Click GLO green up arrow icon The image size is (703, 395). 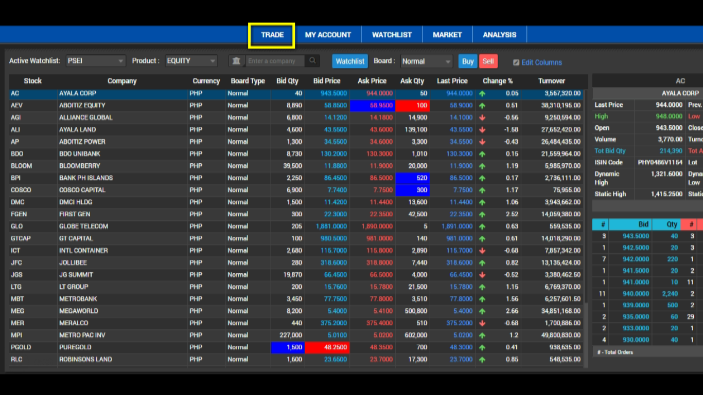click(x=482, y=227)
